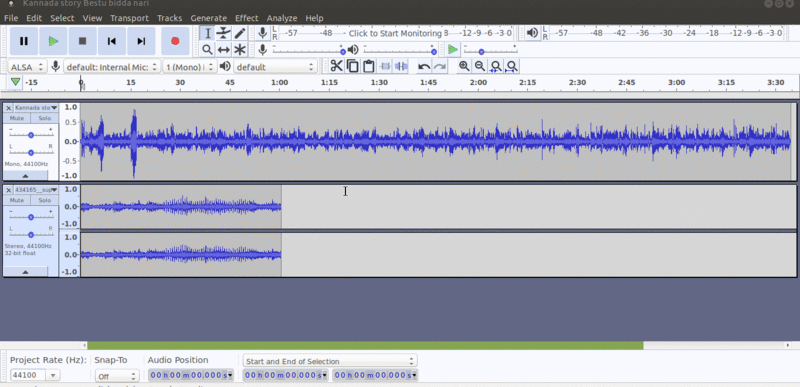Click the Kannada story track gain slider
The height and width of the screenshot is (387, 800).
click(31, 135)
